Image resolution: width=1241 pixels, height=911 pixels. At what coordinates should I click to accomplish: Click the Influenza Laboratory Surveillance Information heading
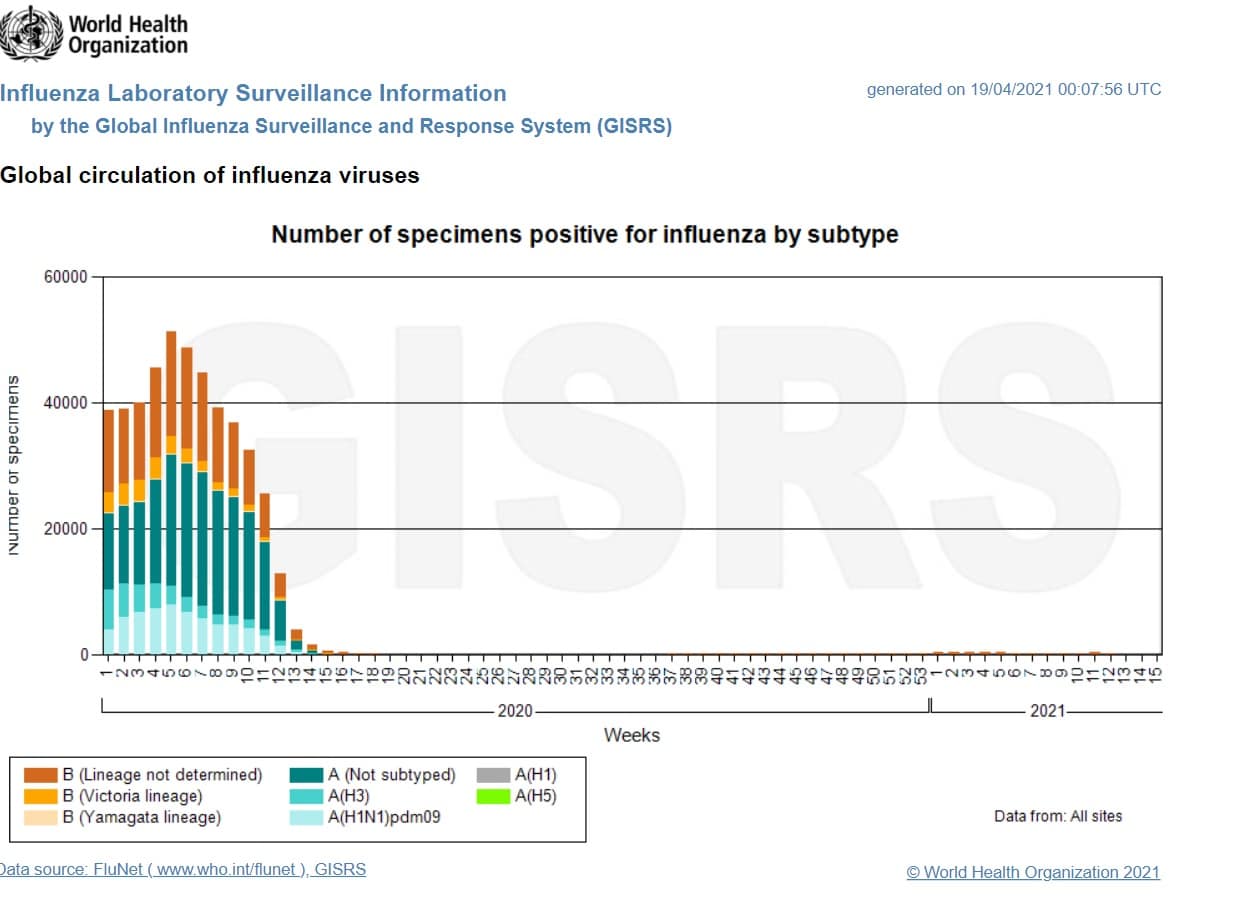tap(253, 94)
